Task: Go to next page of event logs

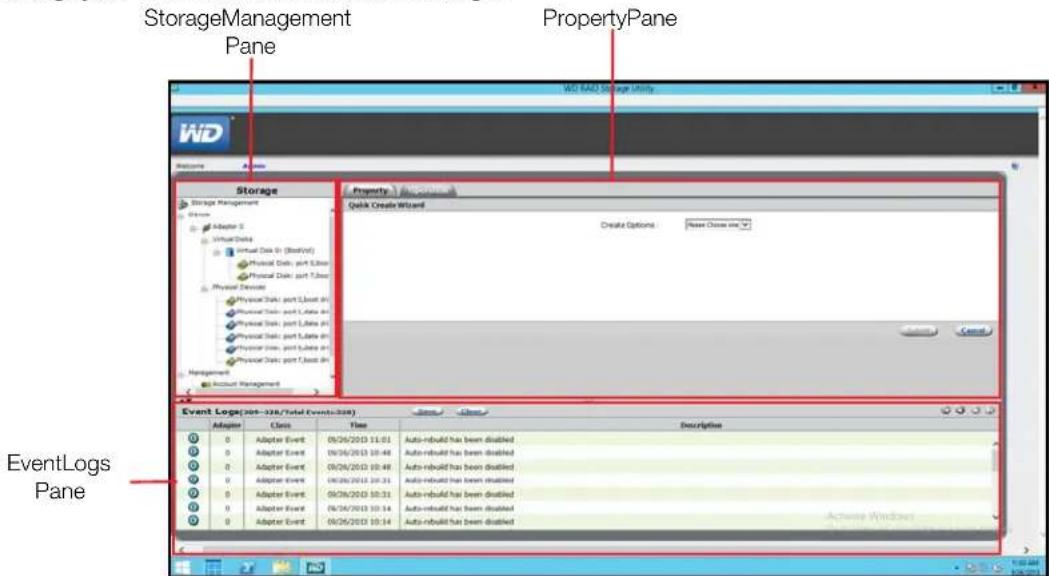Action: (976, 410)
